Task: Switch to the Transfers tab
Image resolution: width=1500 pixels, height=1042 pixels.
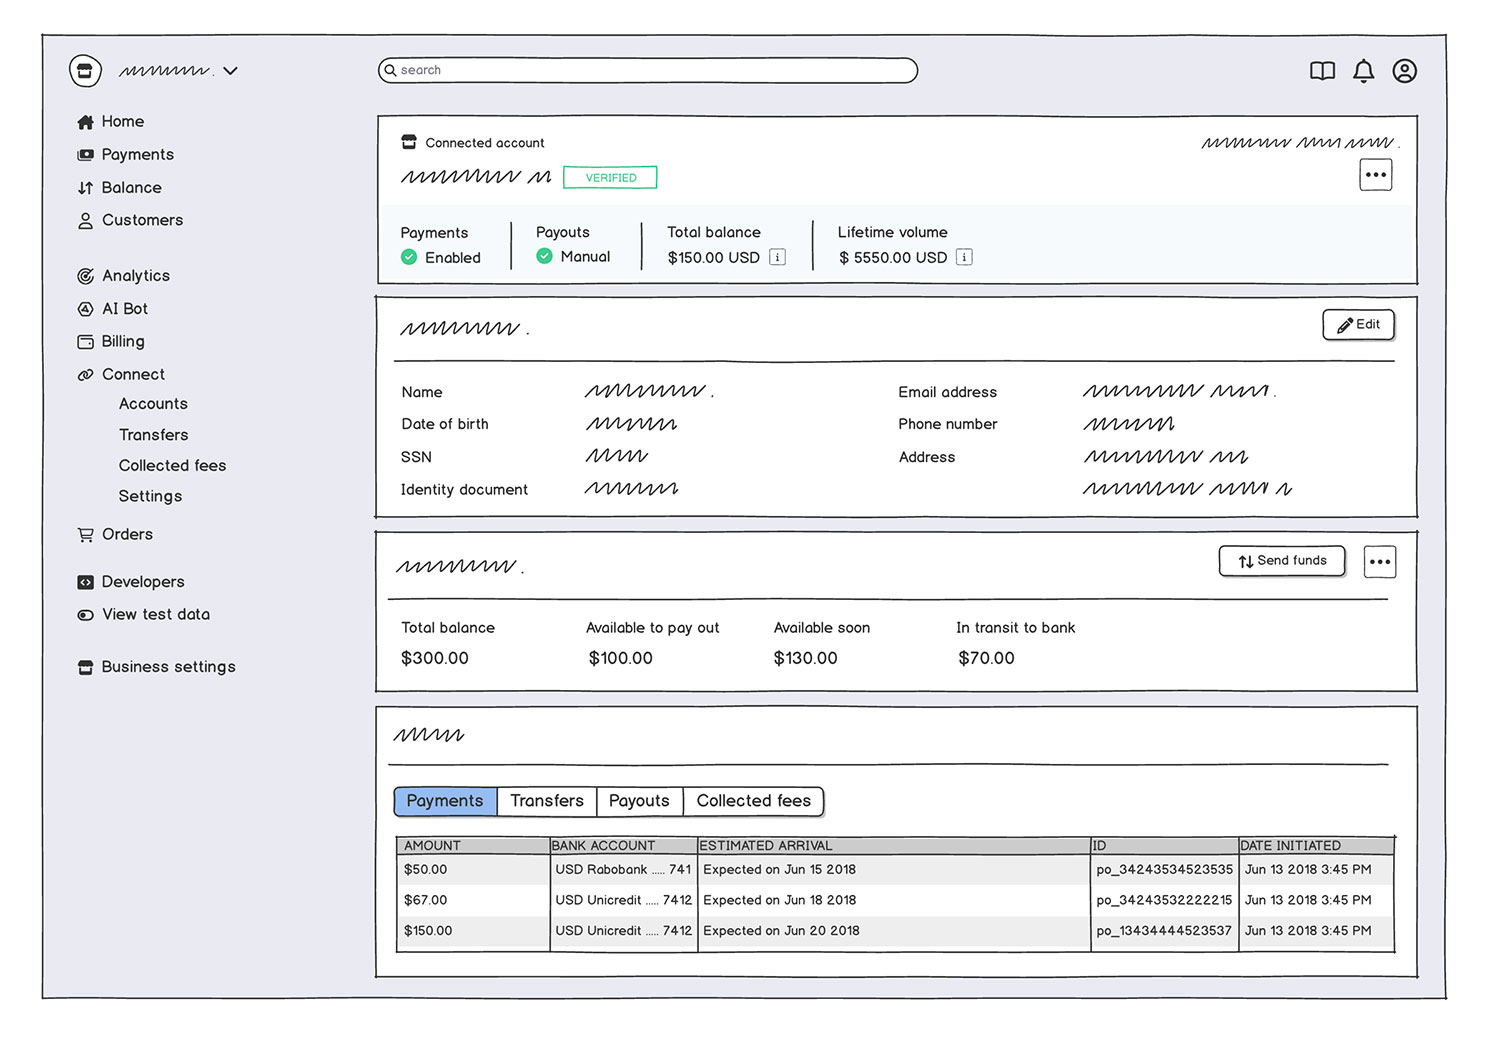Action: (x=546, y=801)
